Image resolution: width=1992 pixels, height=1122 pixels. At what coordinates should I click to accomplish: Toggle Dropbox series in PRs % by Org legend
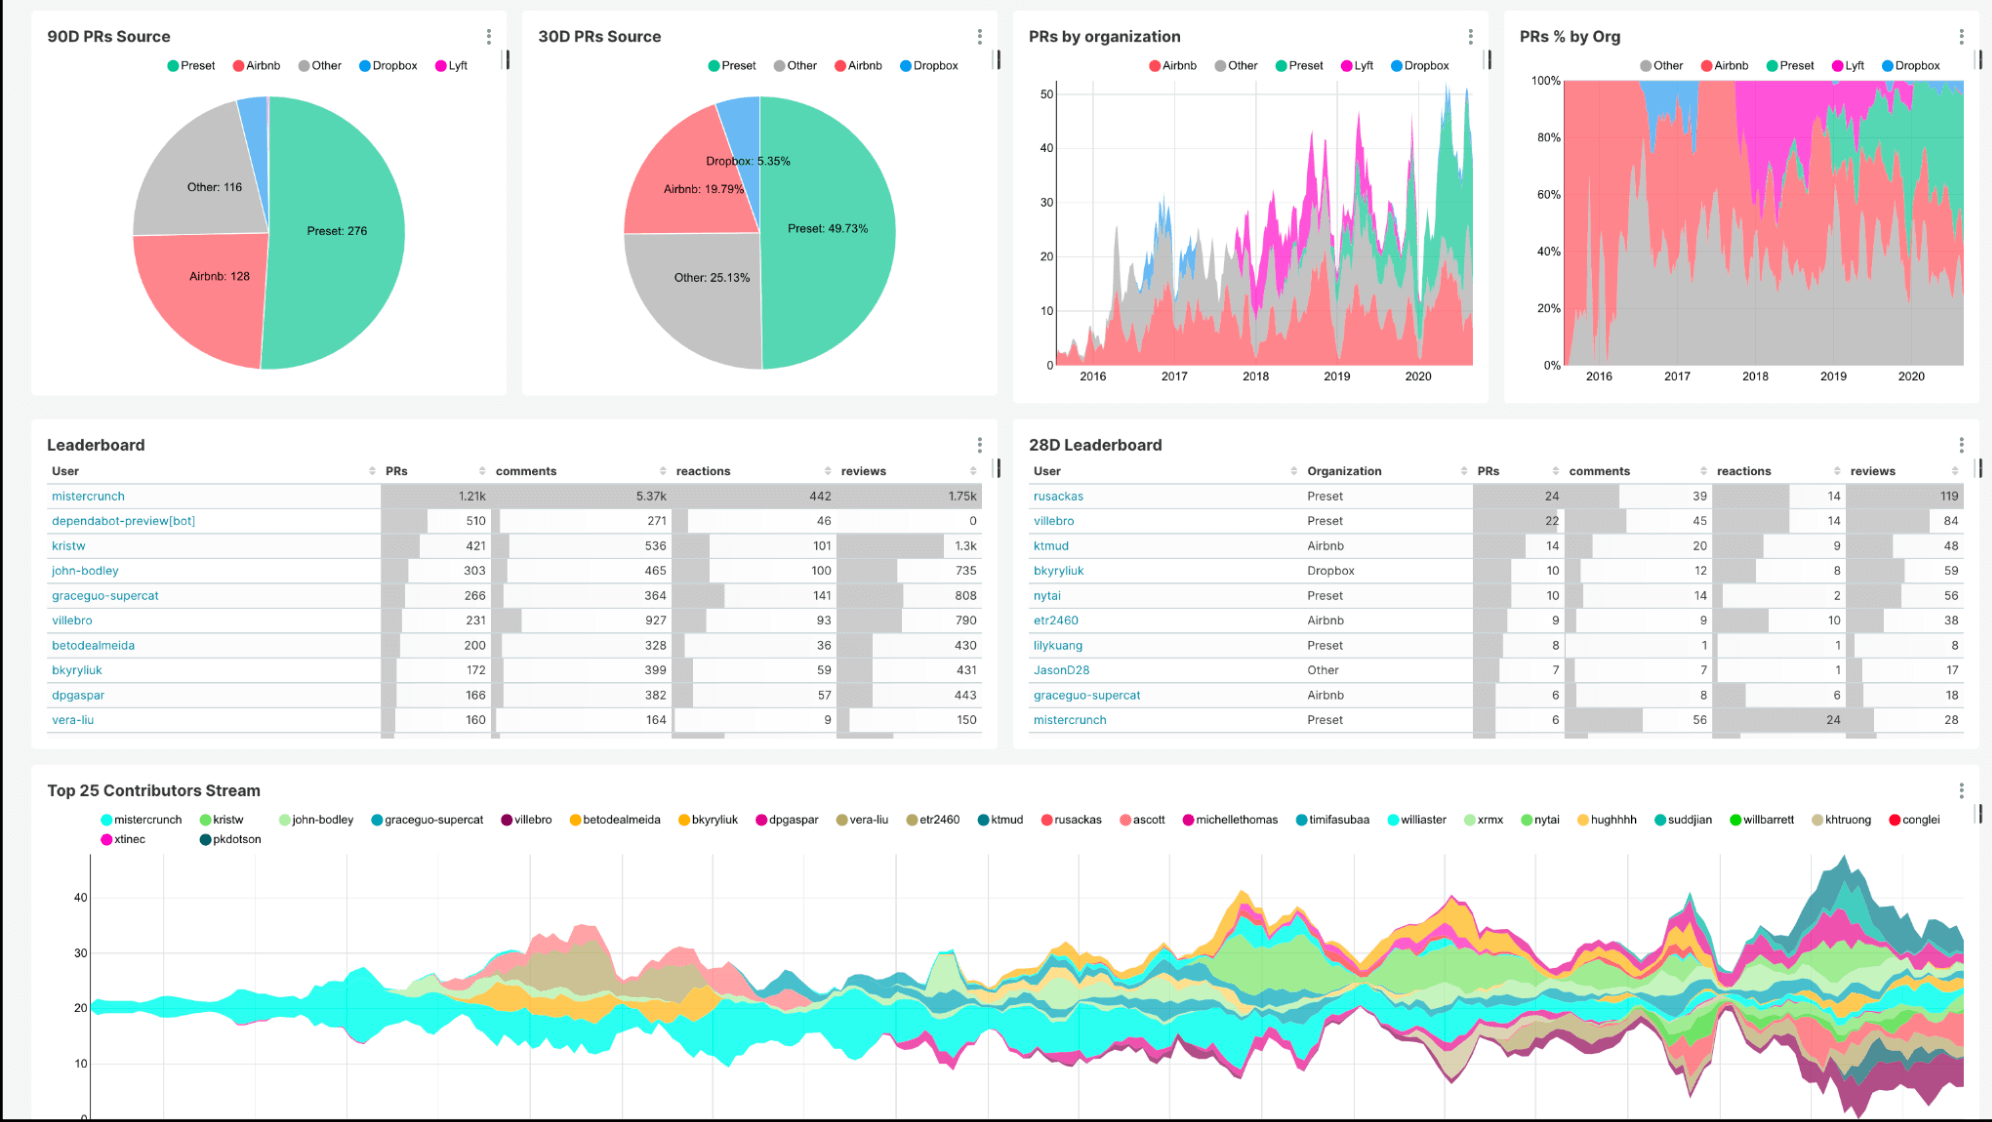coord(1911,66)
